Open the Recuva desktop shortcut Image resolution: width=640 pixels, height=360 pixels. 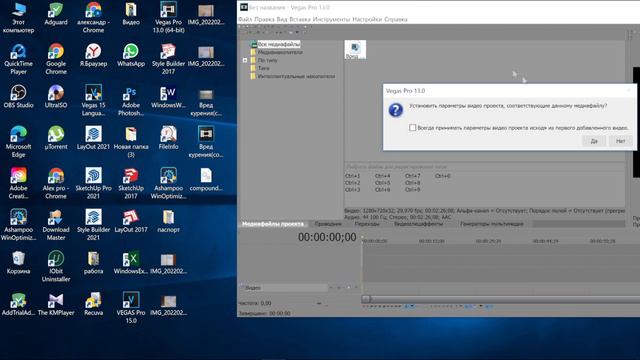tap(93, 304)
